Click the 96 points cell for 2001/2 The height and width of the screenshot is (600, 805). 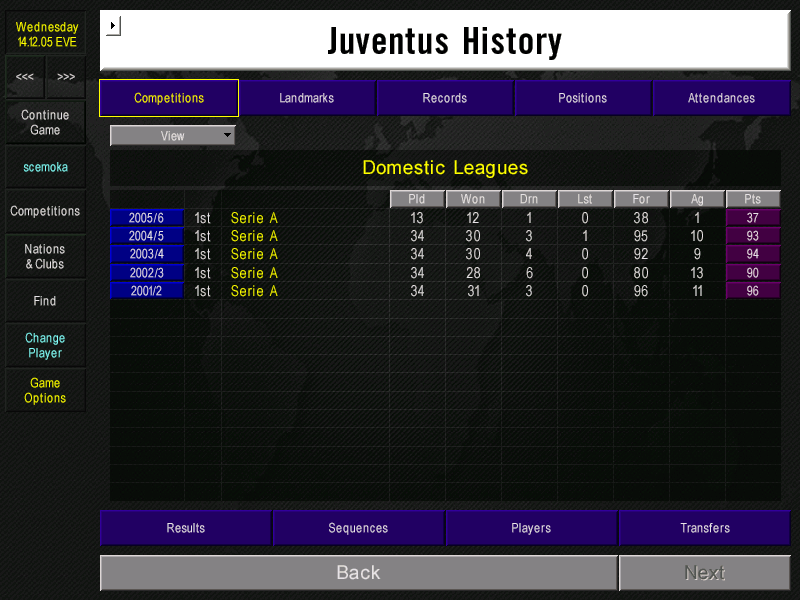(753, 291)
